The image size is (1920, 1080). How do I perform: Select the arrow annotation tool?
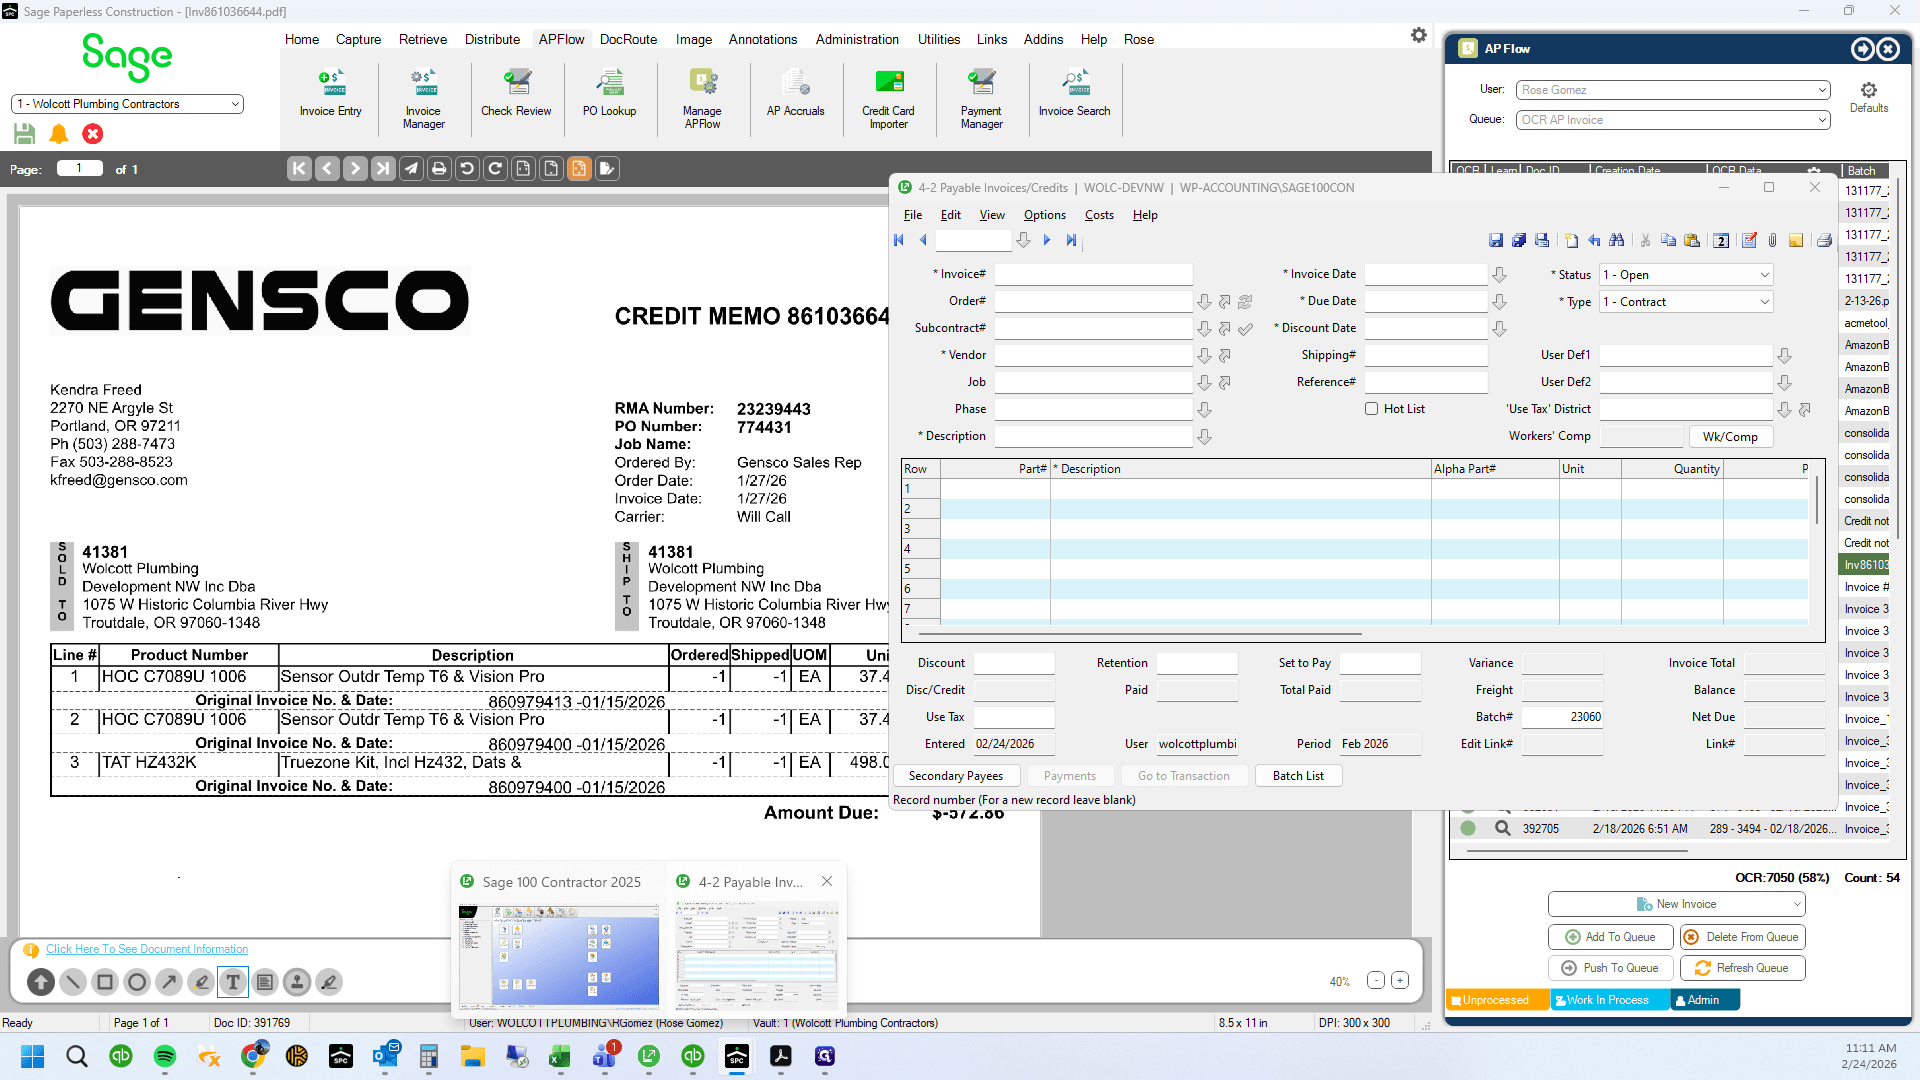[169, 982]
